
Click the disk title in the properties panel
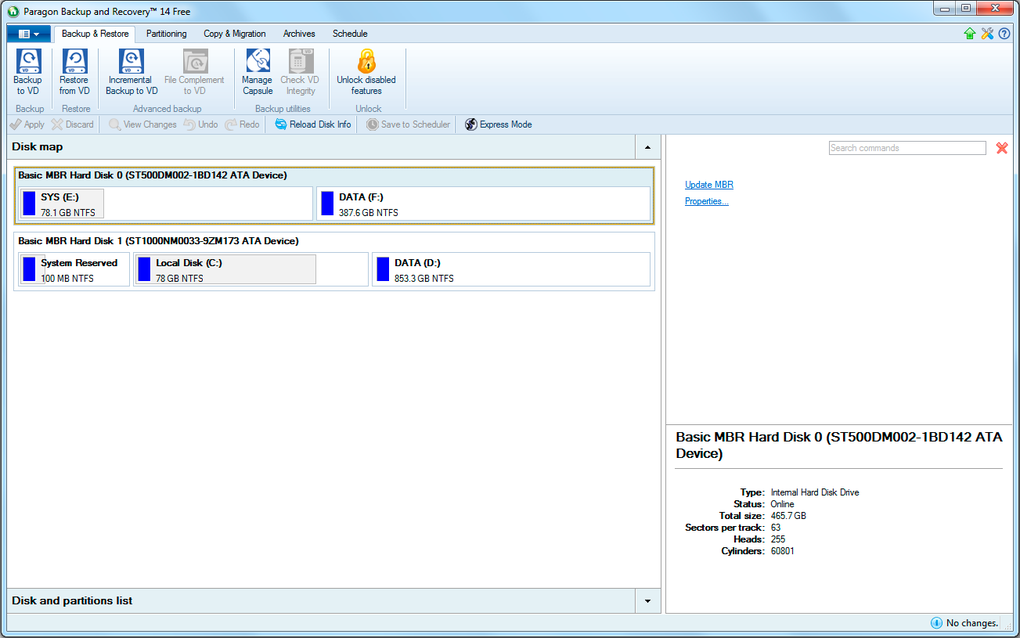click(x=839, y=445)
